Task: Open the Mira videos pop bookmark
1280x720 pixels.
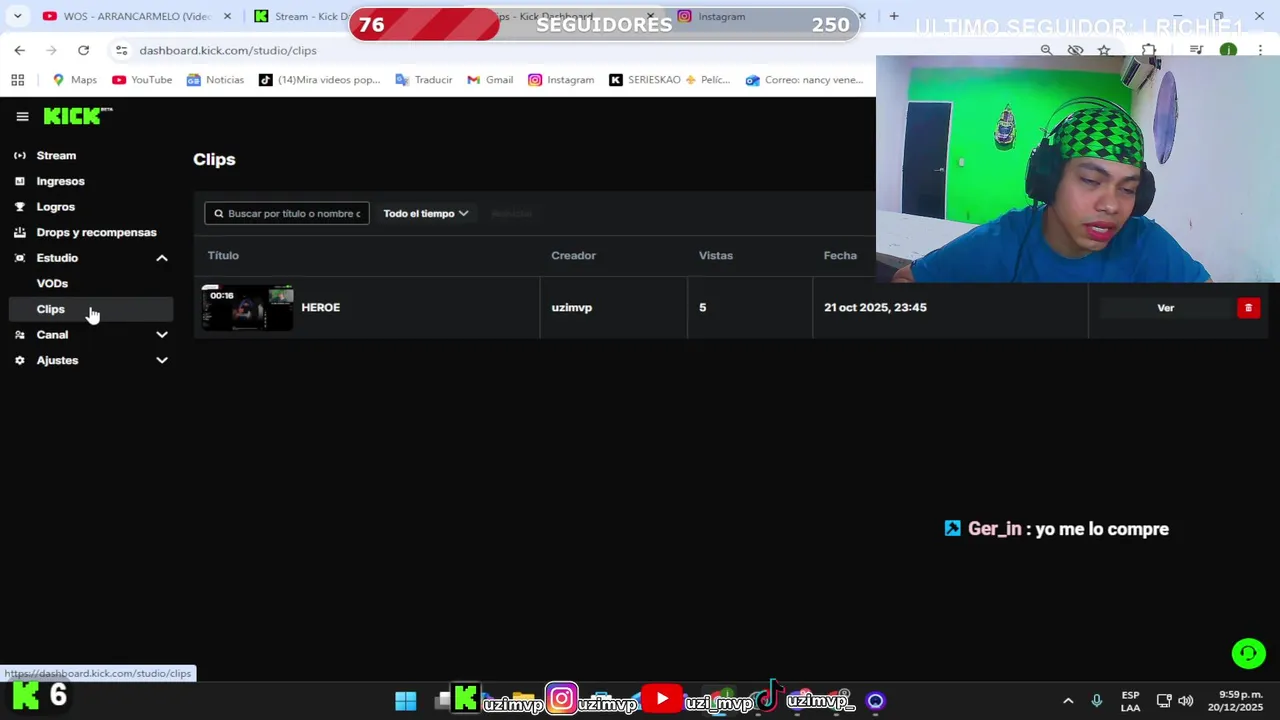Action: pos(320,80)
